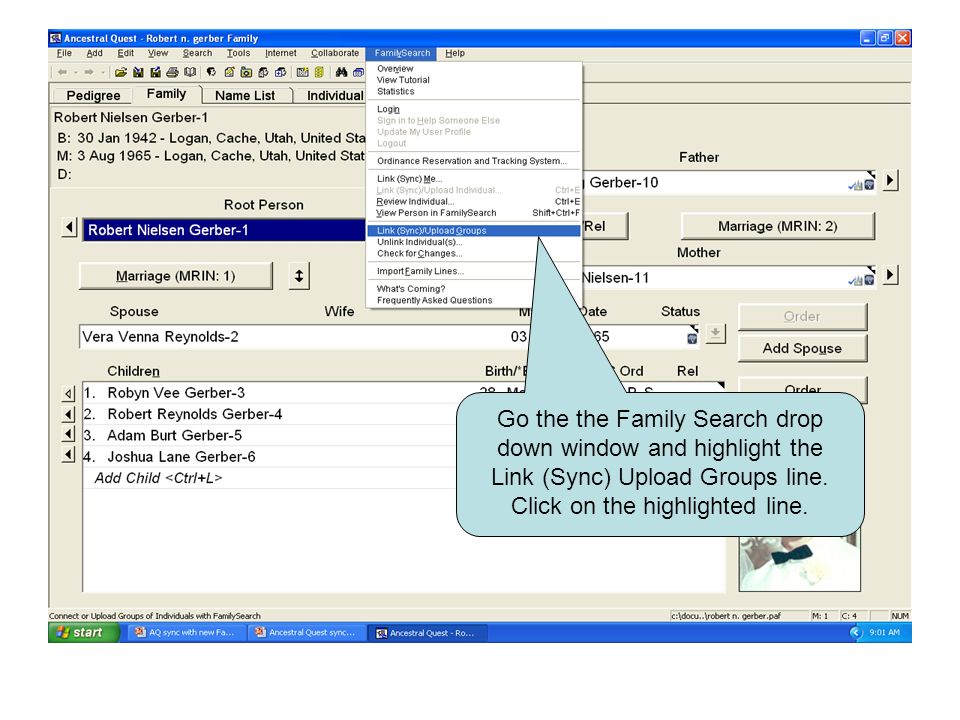Open the View menu
Viewport: 960px width, 720px height.
[x=157, y=53]
